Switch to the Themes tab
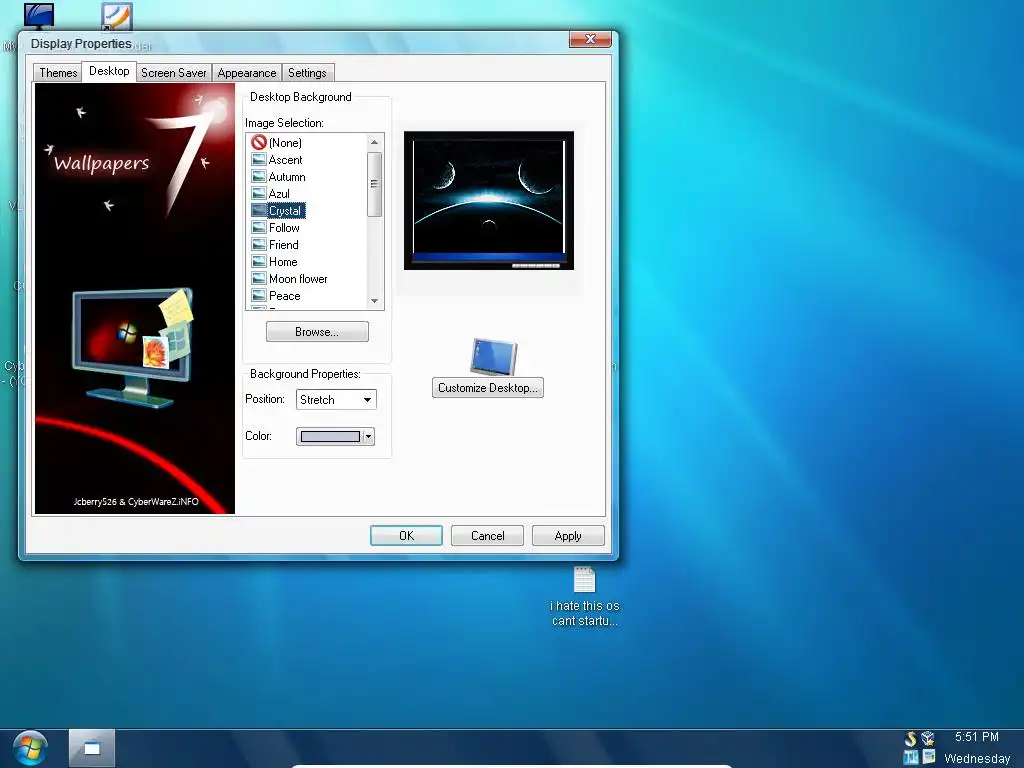The image size is (1024, 768). pos(58,72)
